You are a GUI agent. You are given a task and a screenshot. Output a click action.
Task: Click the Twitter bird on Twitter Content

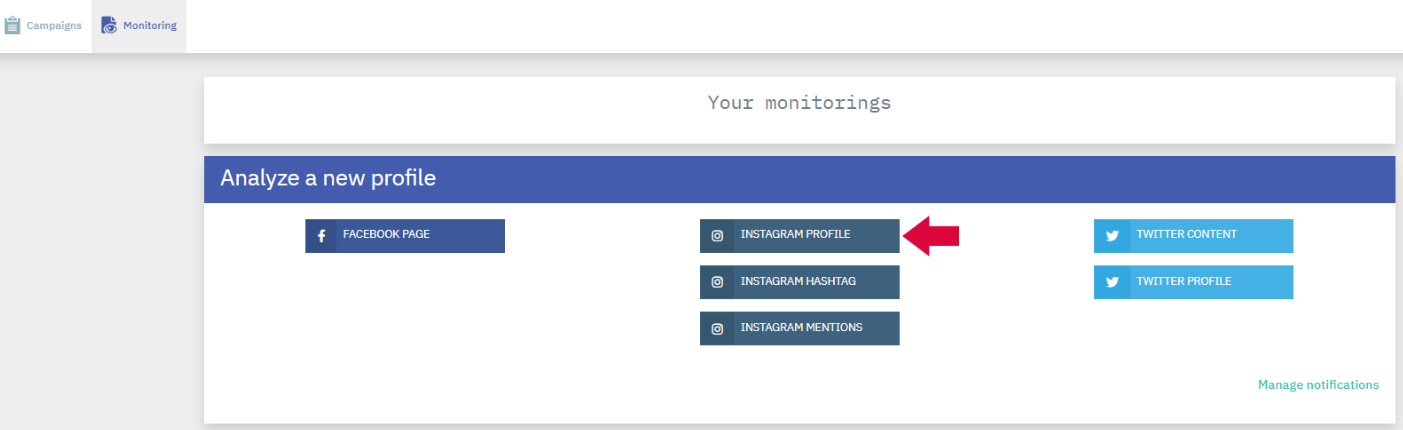click(1111, 236)
